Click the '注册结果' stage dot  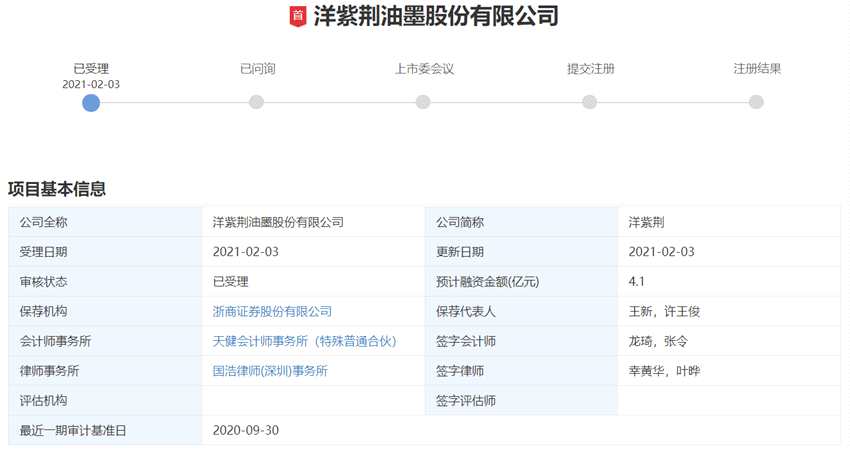[756, 102]
